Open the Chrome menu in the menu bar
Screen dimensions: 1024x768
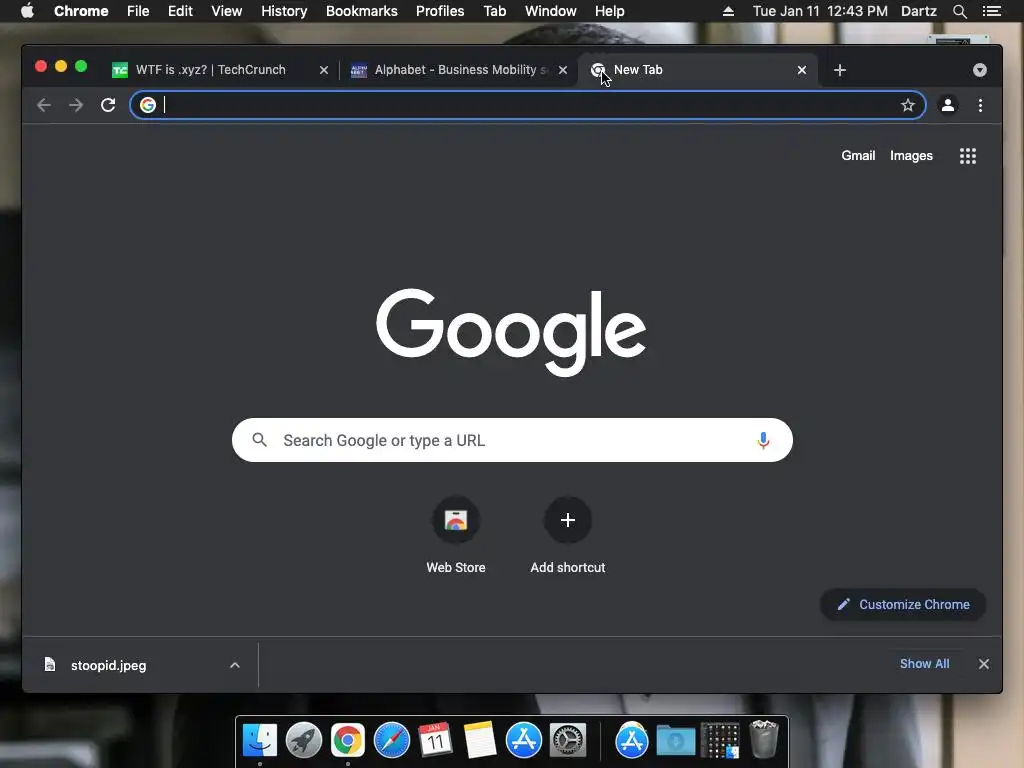pyautogui.click(x=81, y=11)
